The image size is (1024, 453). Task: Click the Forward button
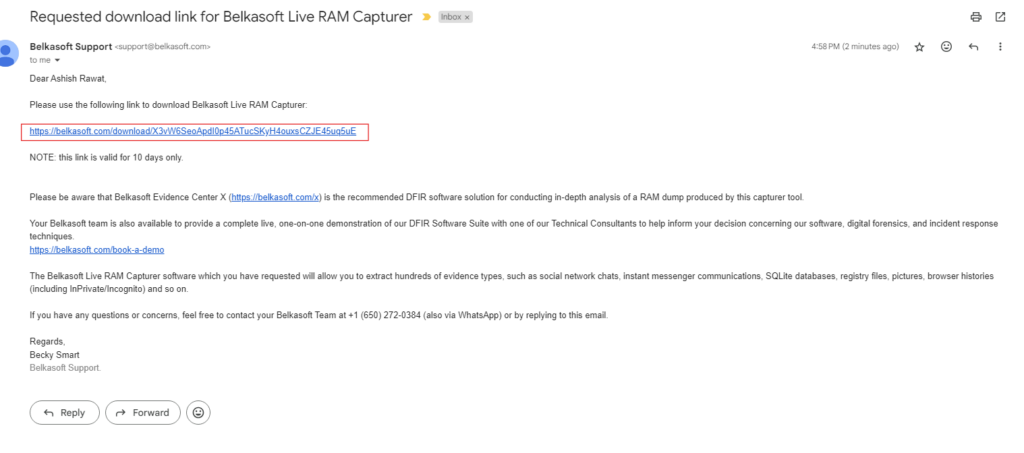pos(142,413)
